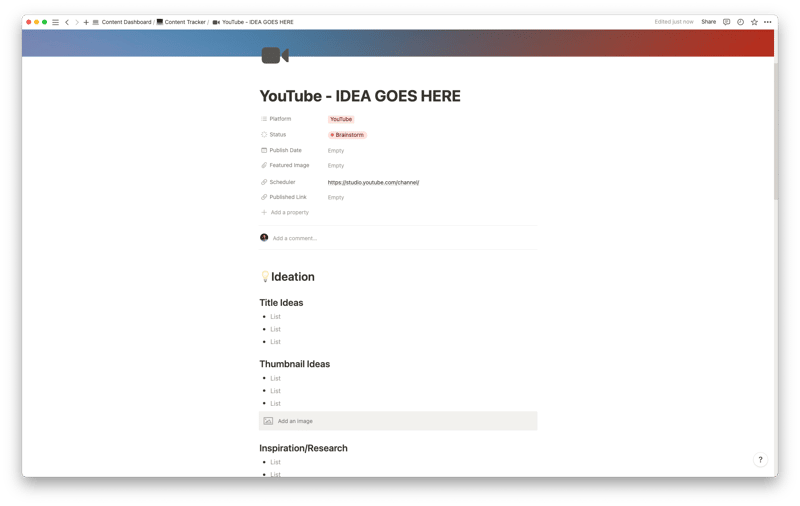The width and height of the screenshot is (800, 506).
Task: Click third List bullet under Title Ideas
Action: pos(276,342)
